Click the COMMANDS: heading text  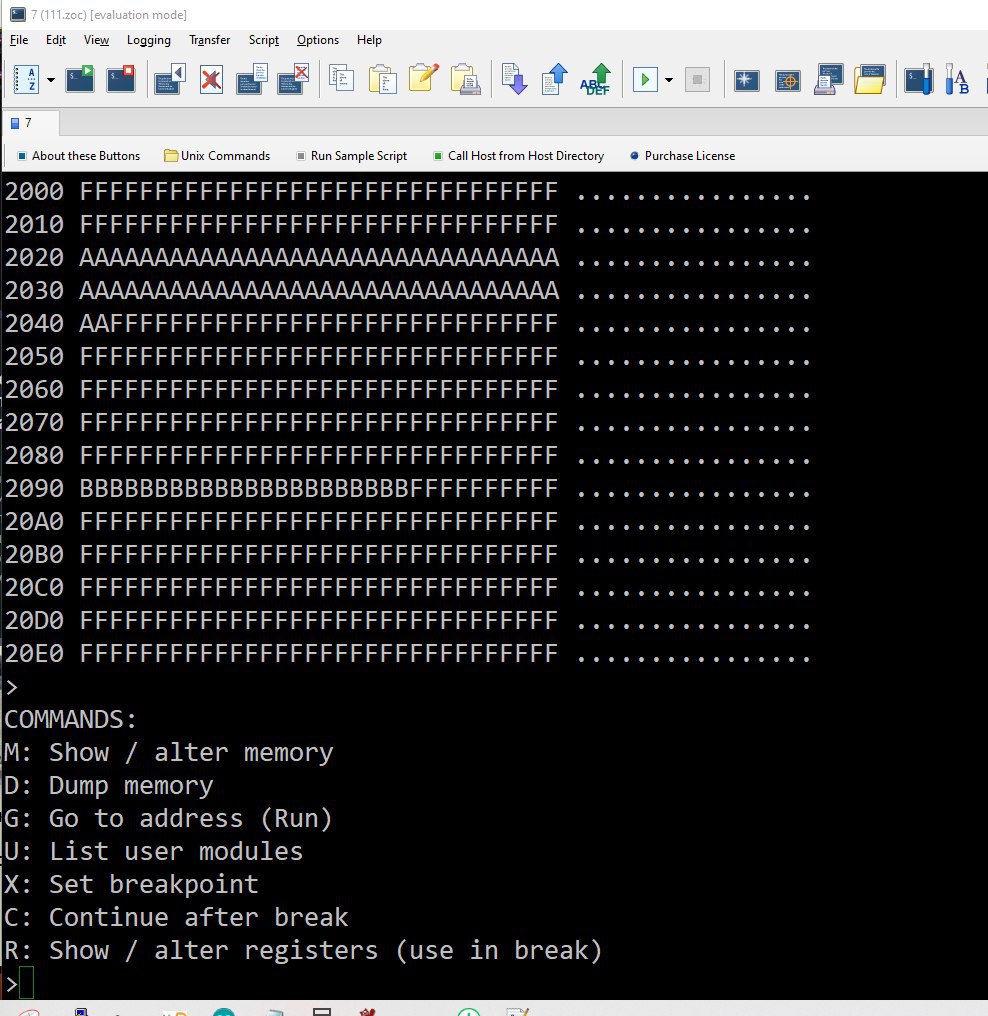pyautogui.click(x=71, y=720)
